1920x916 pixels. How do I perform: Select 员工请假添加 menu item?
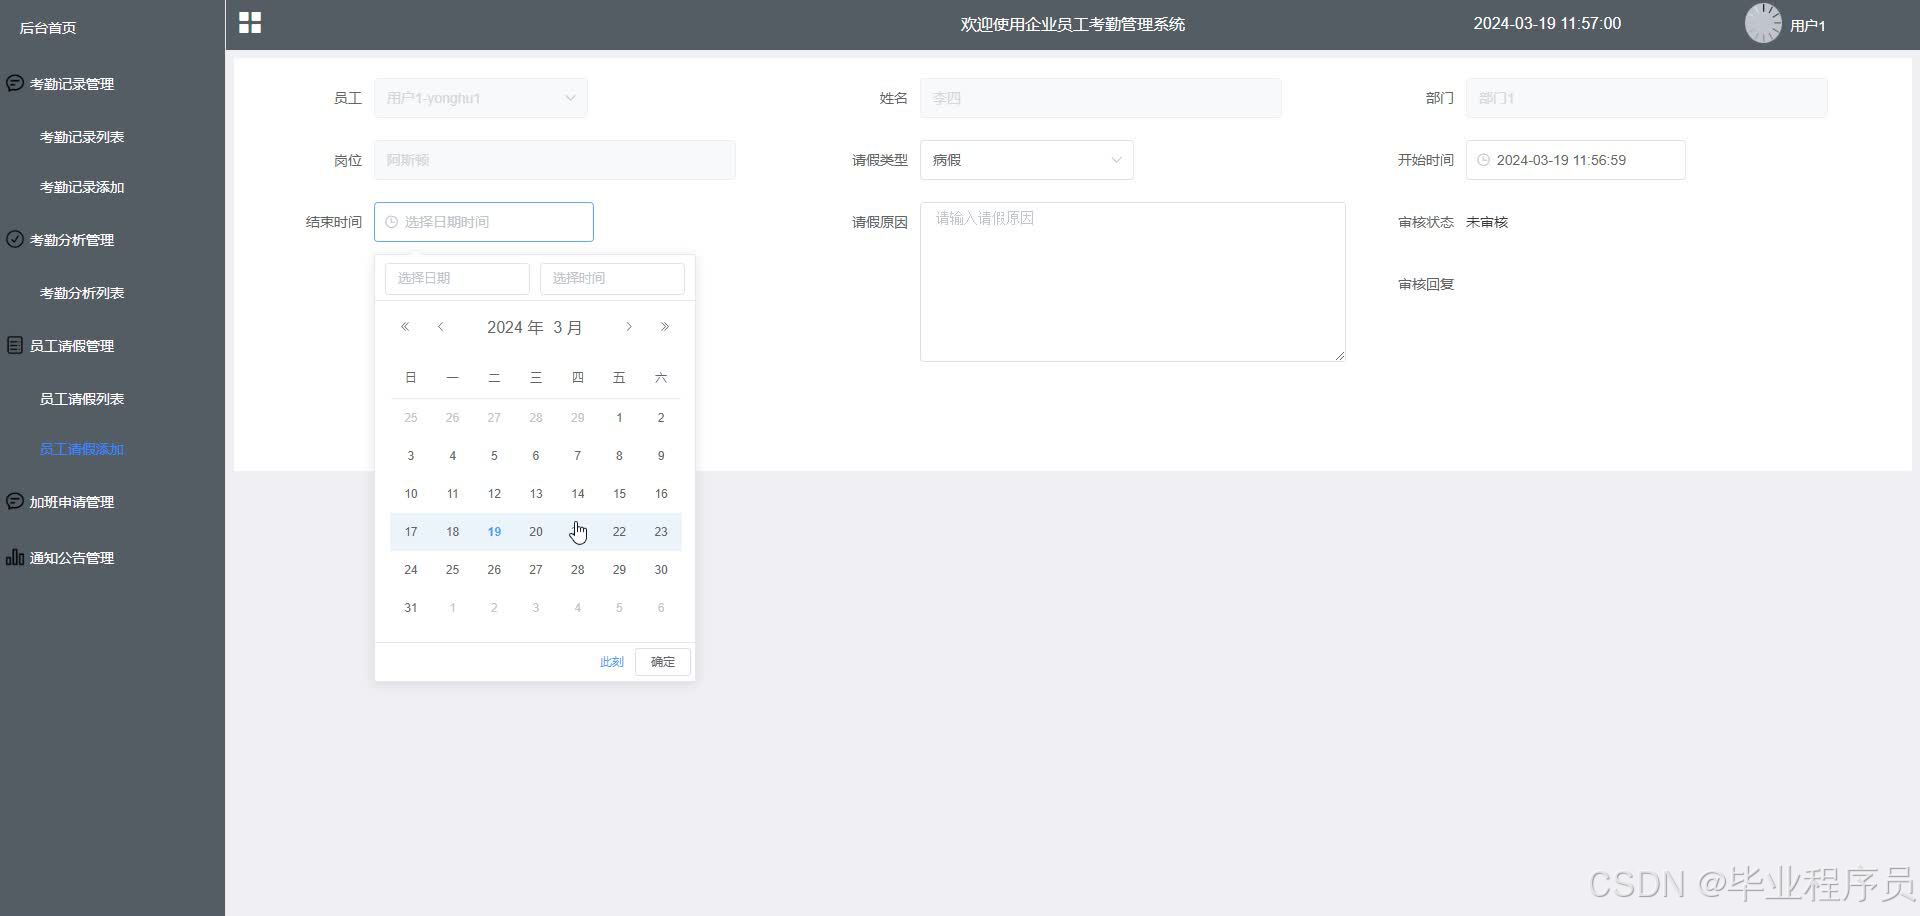coord(82,449)
